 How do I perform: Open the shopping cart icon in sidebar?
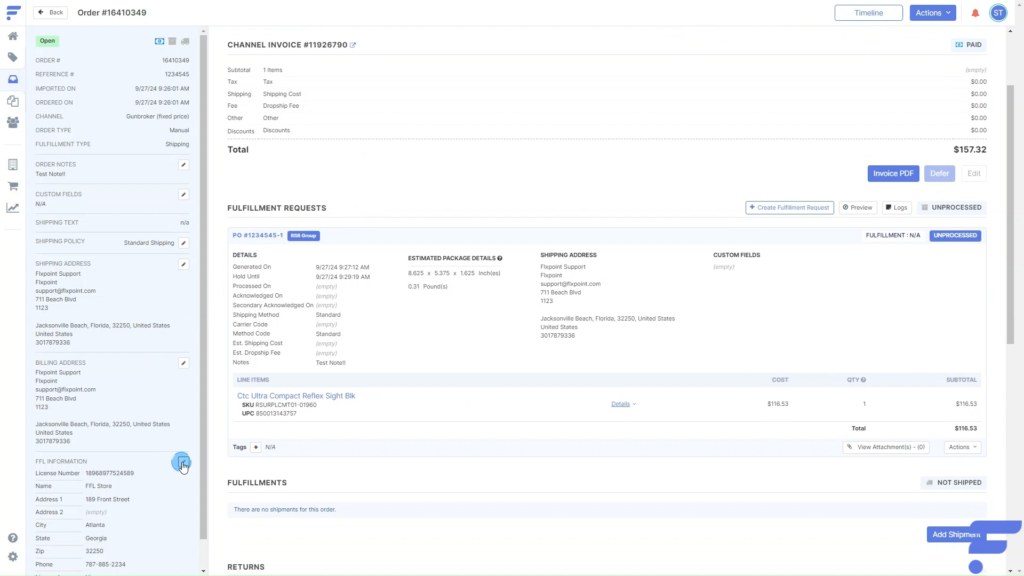tap(12, 186)
